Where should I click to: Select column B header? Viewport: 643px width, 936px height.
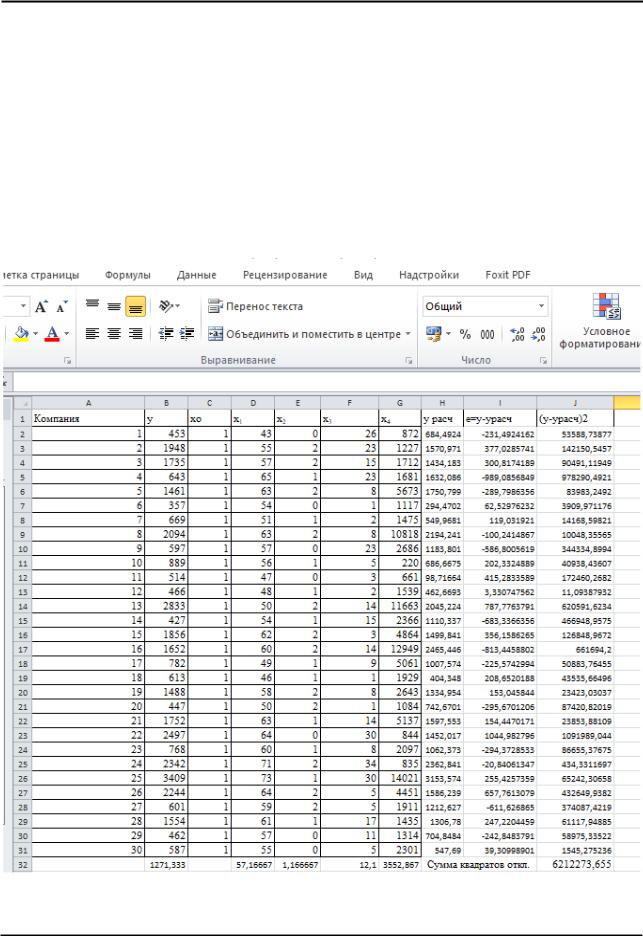[x=167, y=404]
